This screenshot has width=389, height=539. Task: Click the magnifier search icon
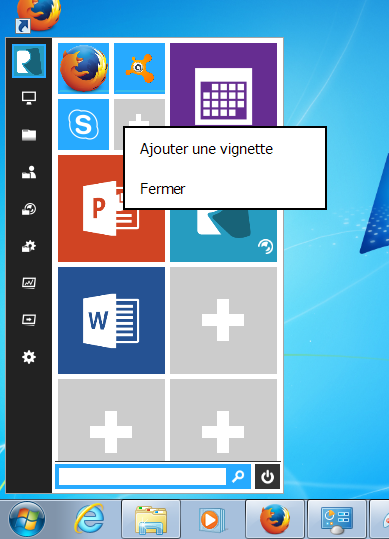click(x=238, y=476)
